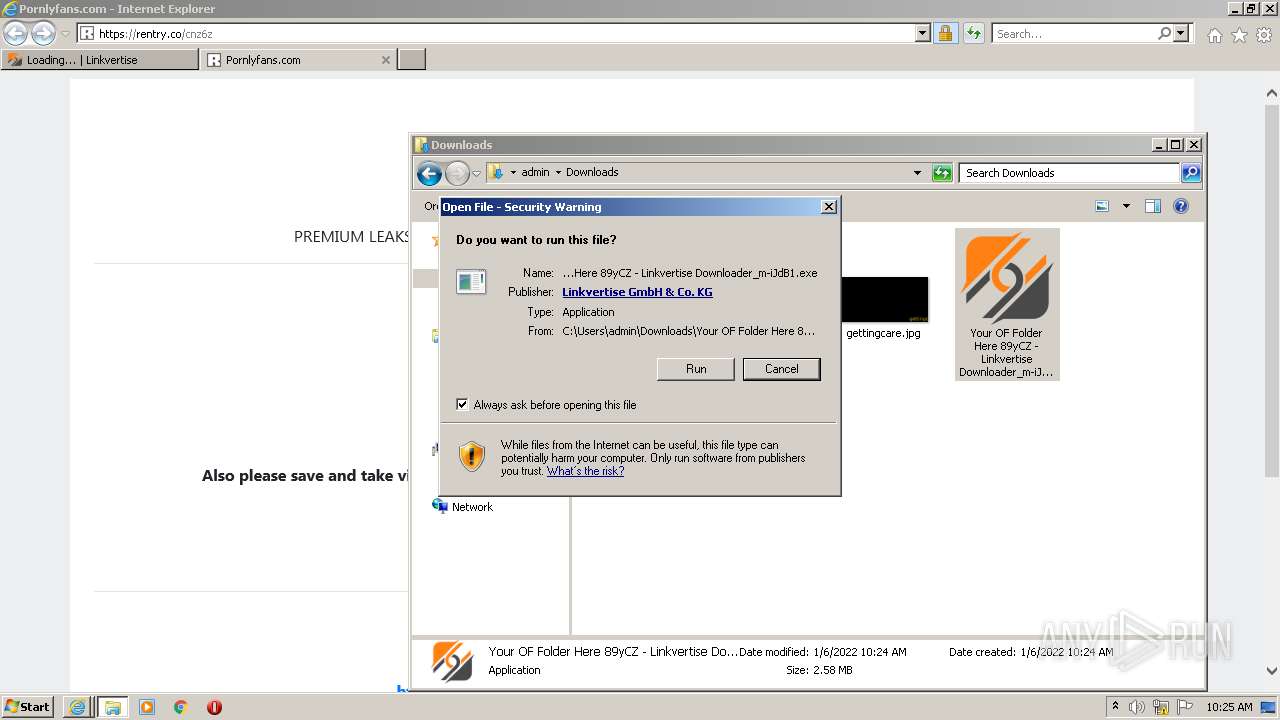Click Cancel in the security warning dialog

click(x=781, y=369)
